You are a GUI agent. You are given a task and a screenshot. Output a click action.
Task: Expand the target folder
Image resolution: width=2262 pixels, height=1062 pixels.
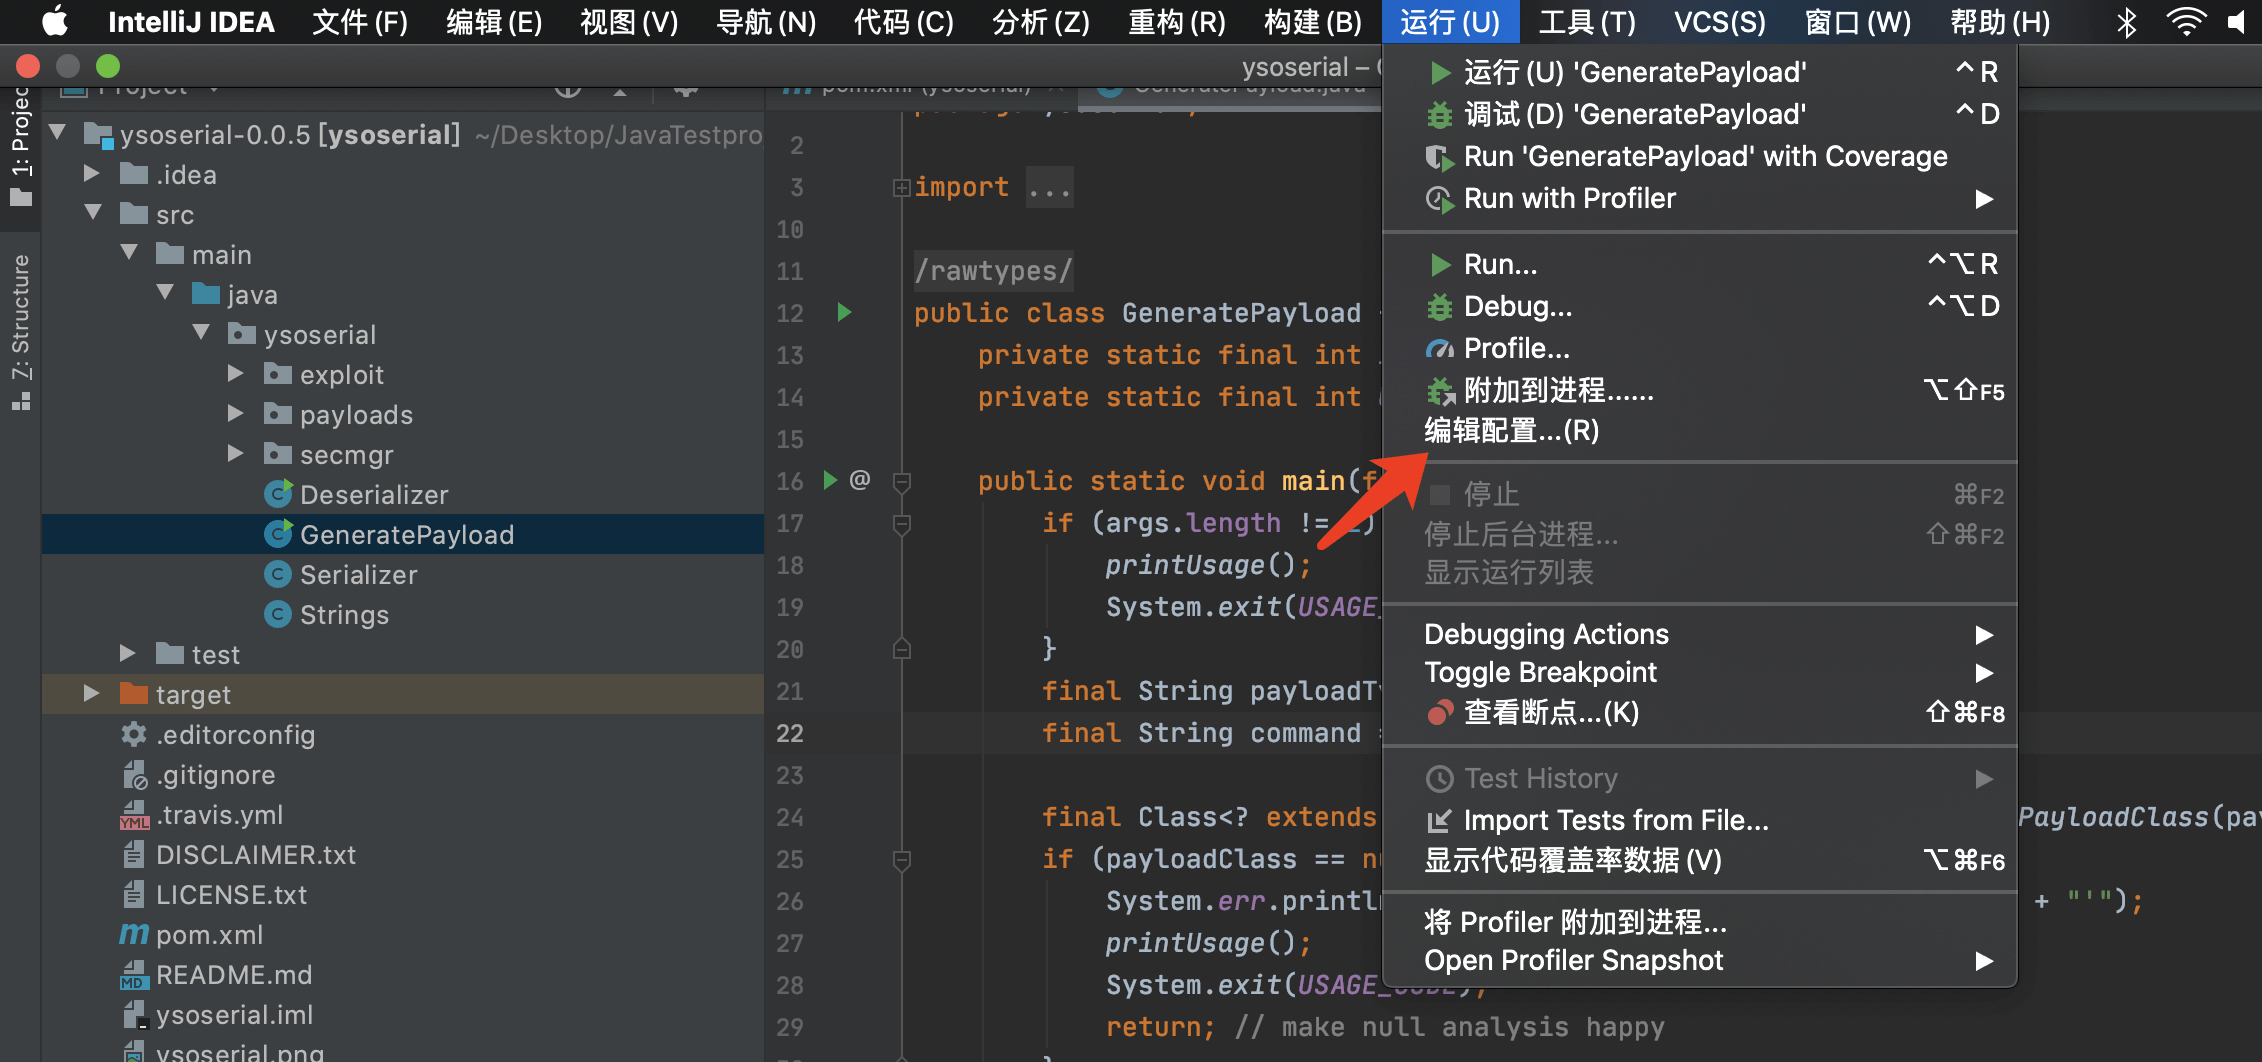[92, 693]
